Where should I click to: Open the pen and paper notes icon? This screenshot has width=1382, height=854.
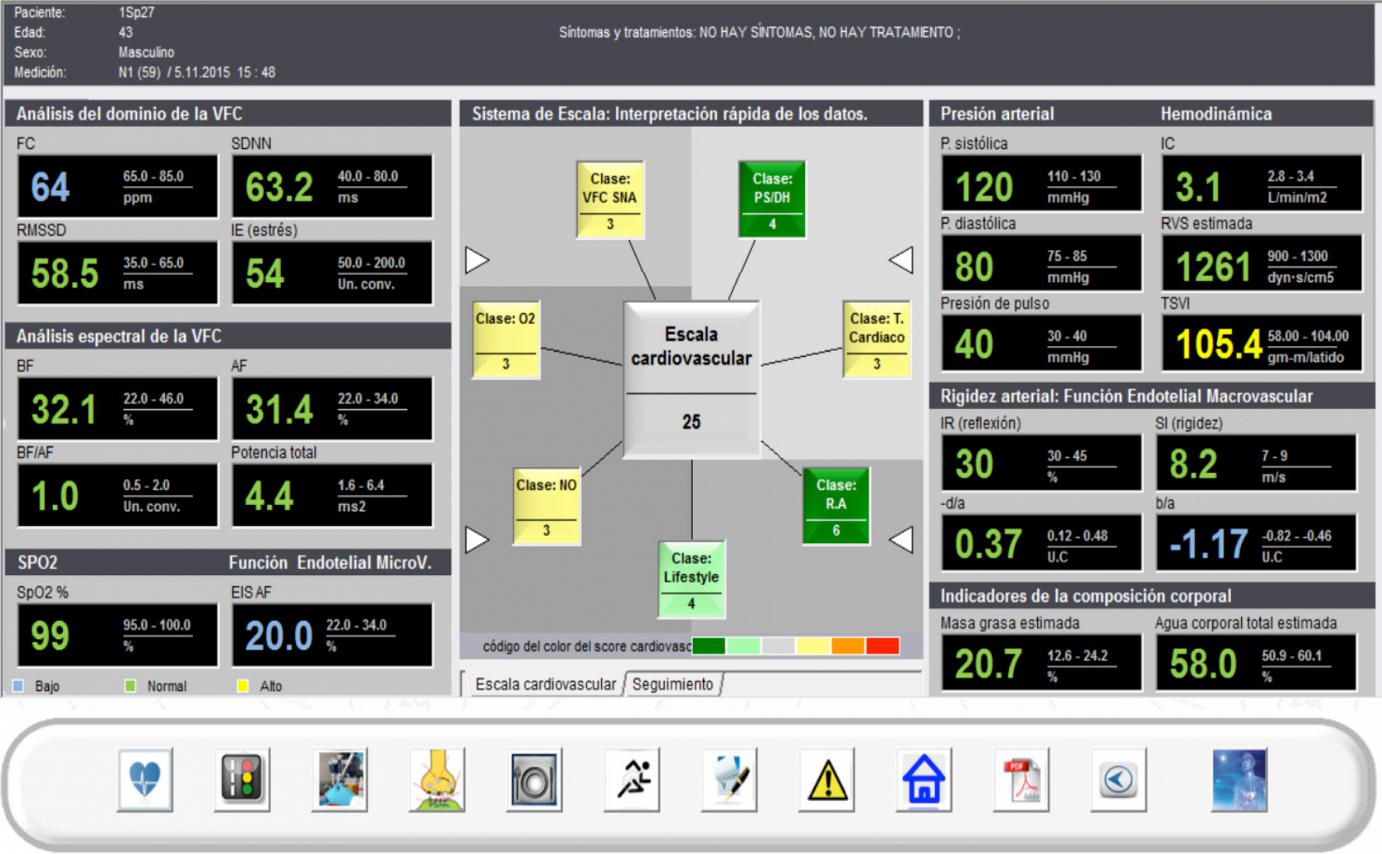(729, 780)
